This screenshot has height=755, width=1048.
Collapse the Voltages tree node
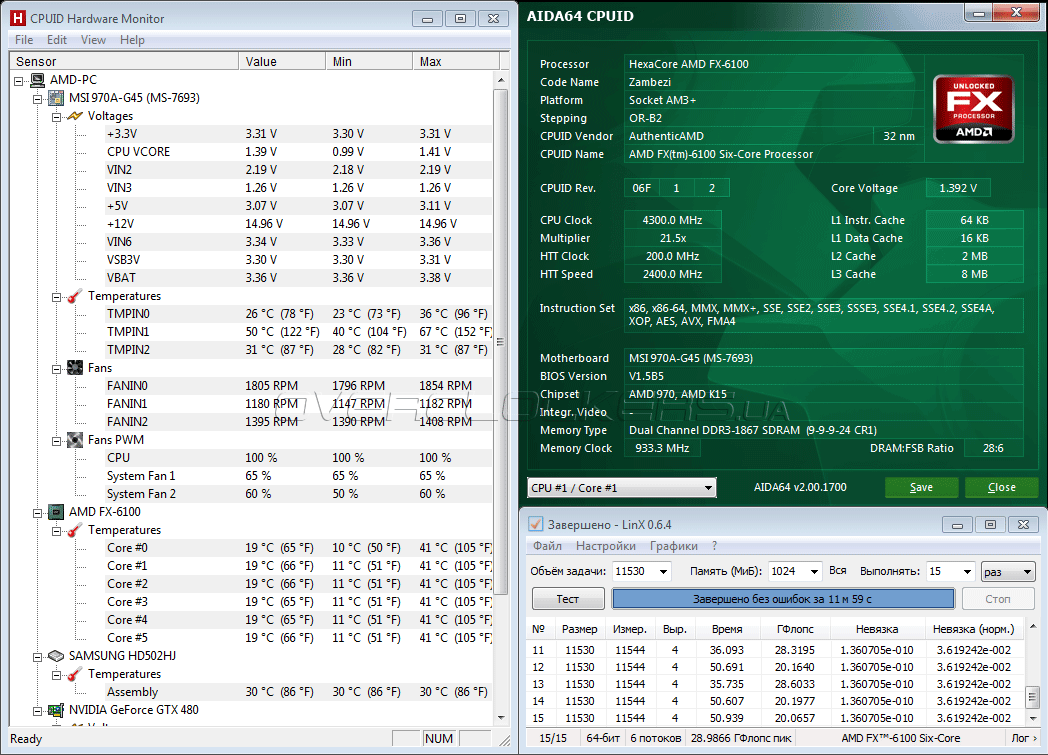[56, 116]
